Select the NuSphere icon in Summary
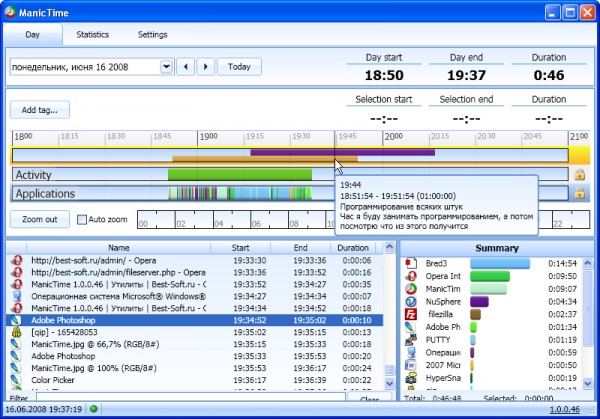This screenshot has width=600, height=419. [x=409, y=301]
